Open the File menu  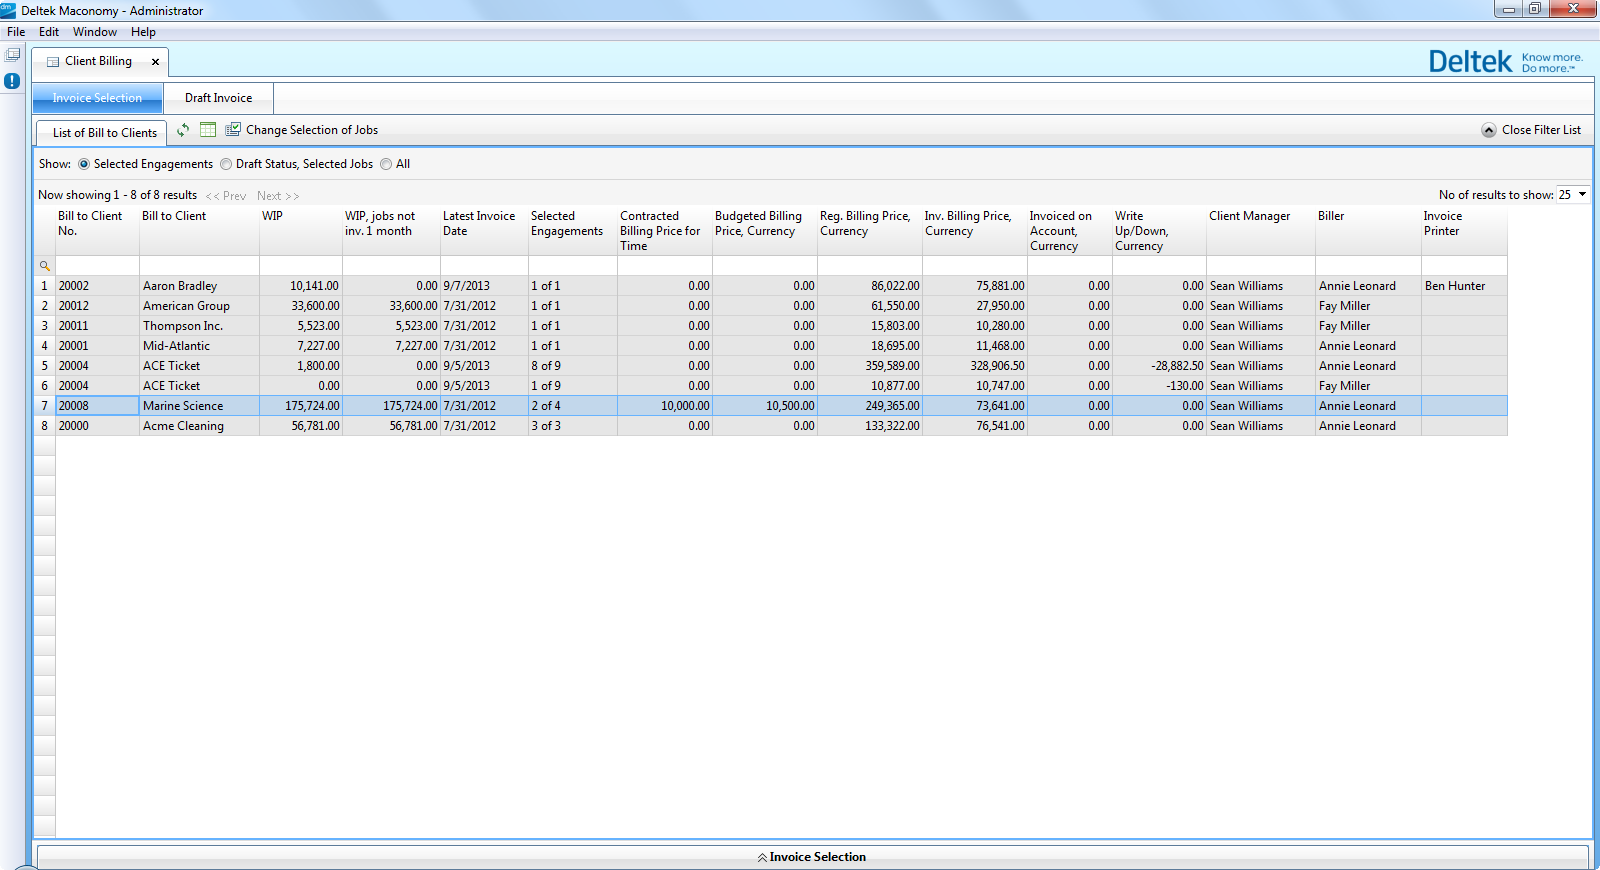(16, 32)
